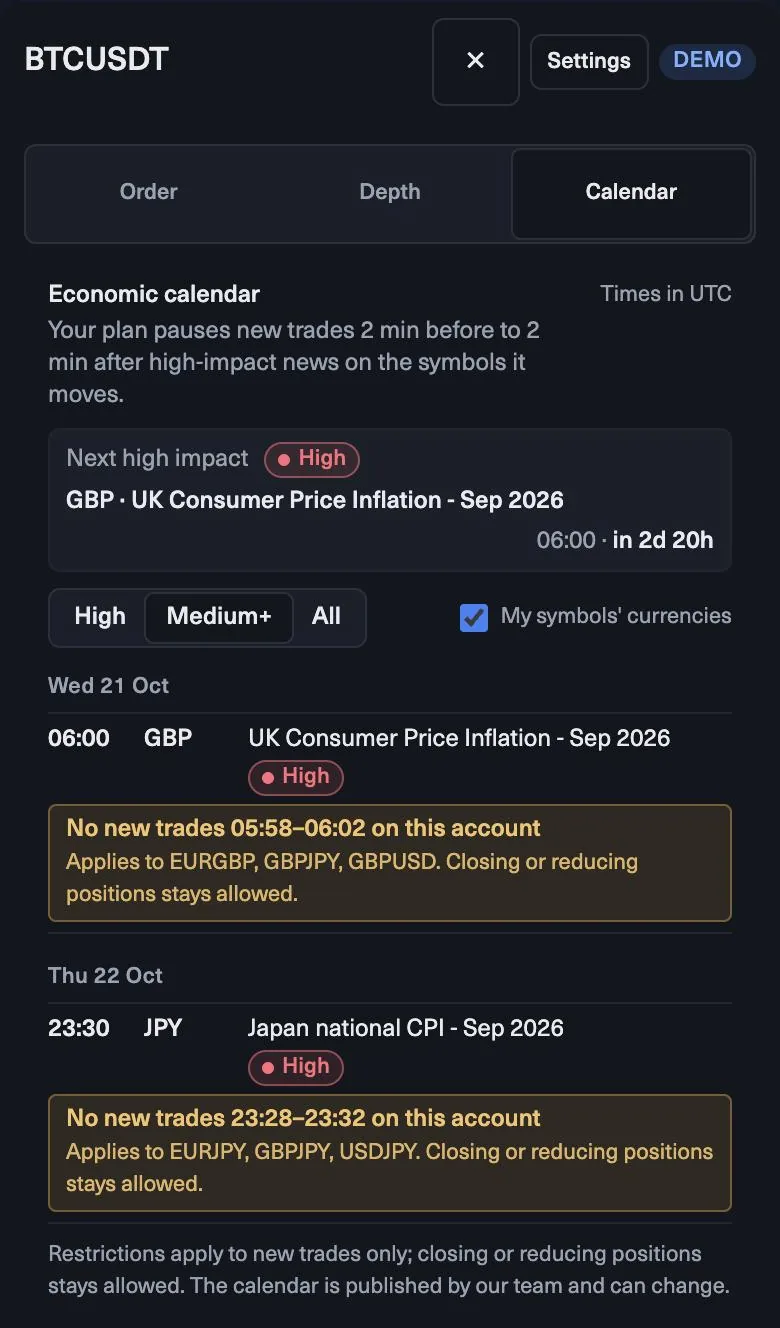Click the Times in UTC label
Screen dimensions: 780x1328
click(x=666, y=294)
